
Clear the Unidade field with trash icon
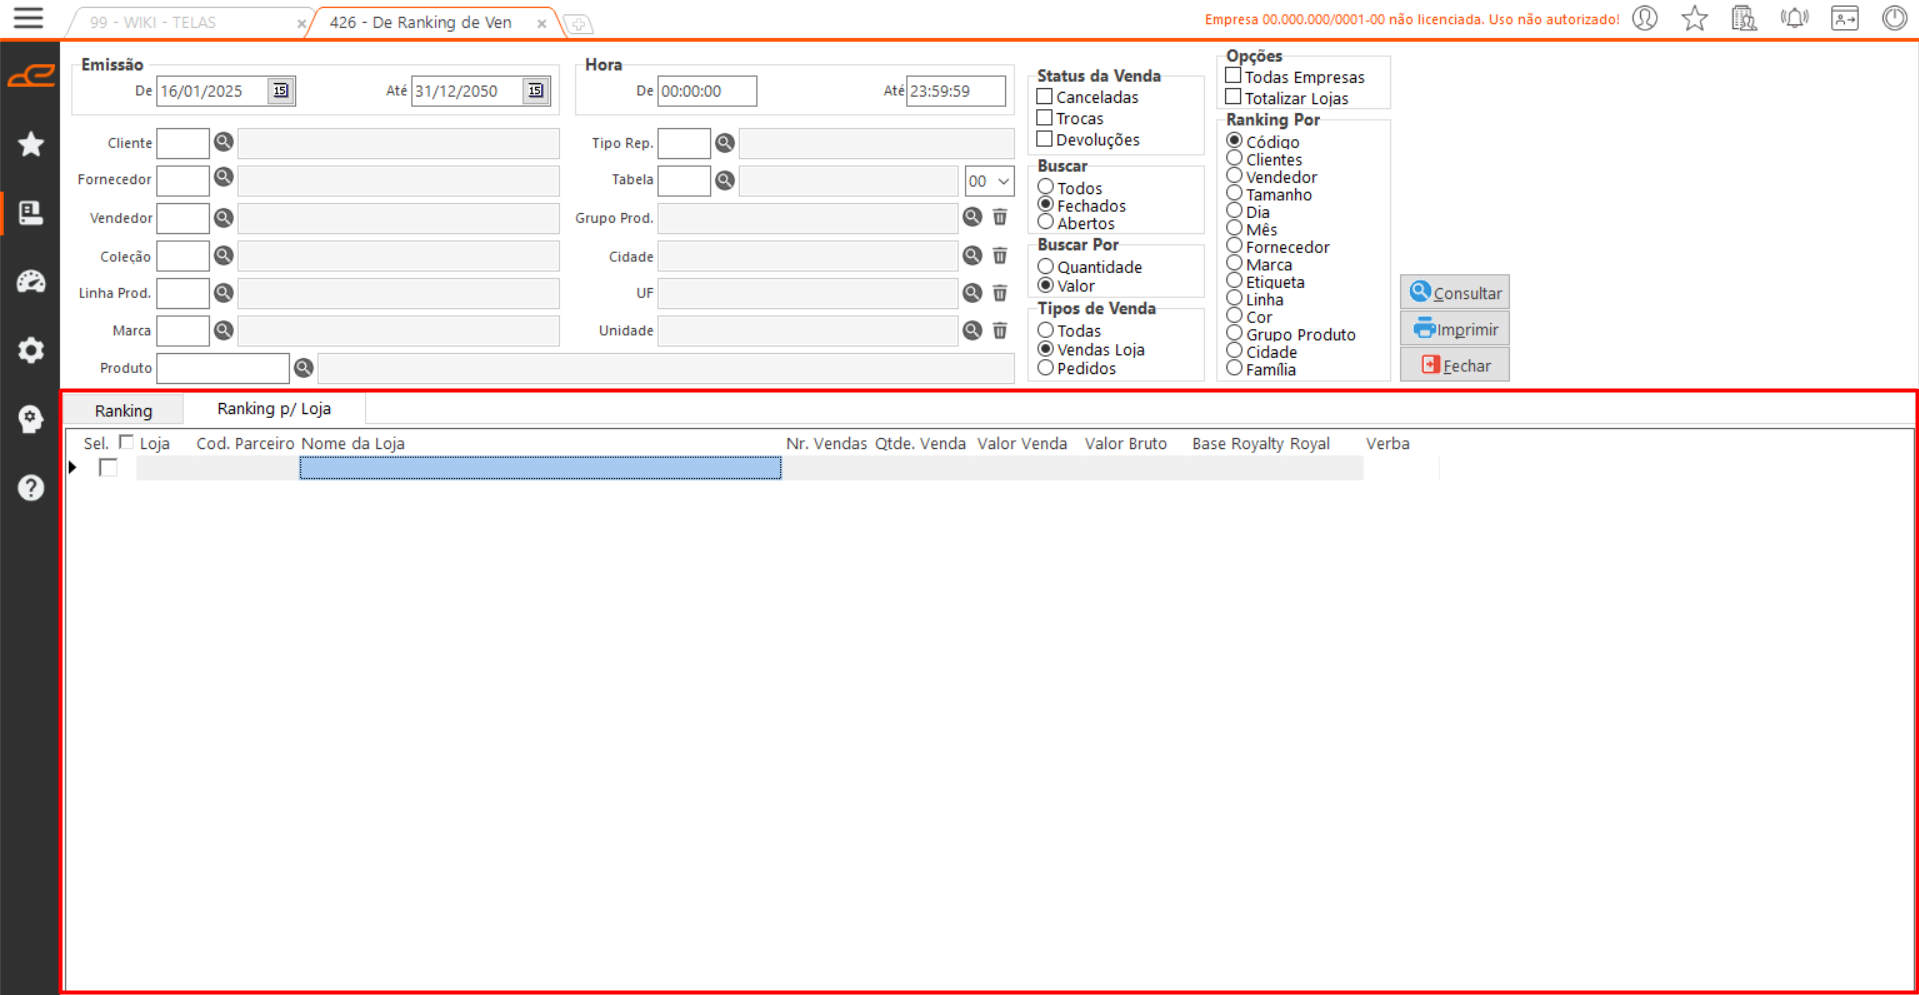click(x=999, y=331)
